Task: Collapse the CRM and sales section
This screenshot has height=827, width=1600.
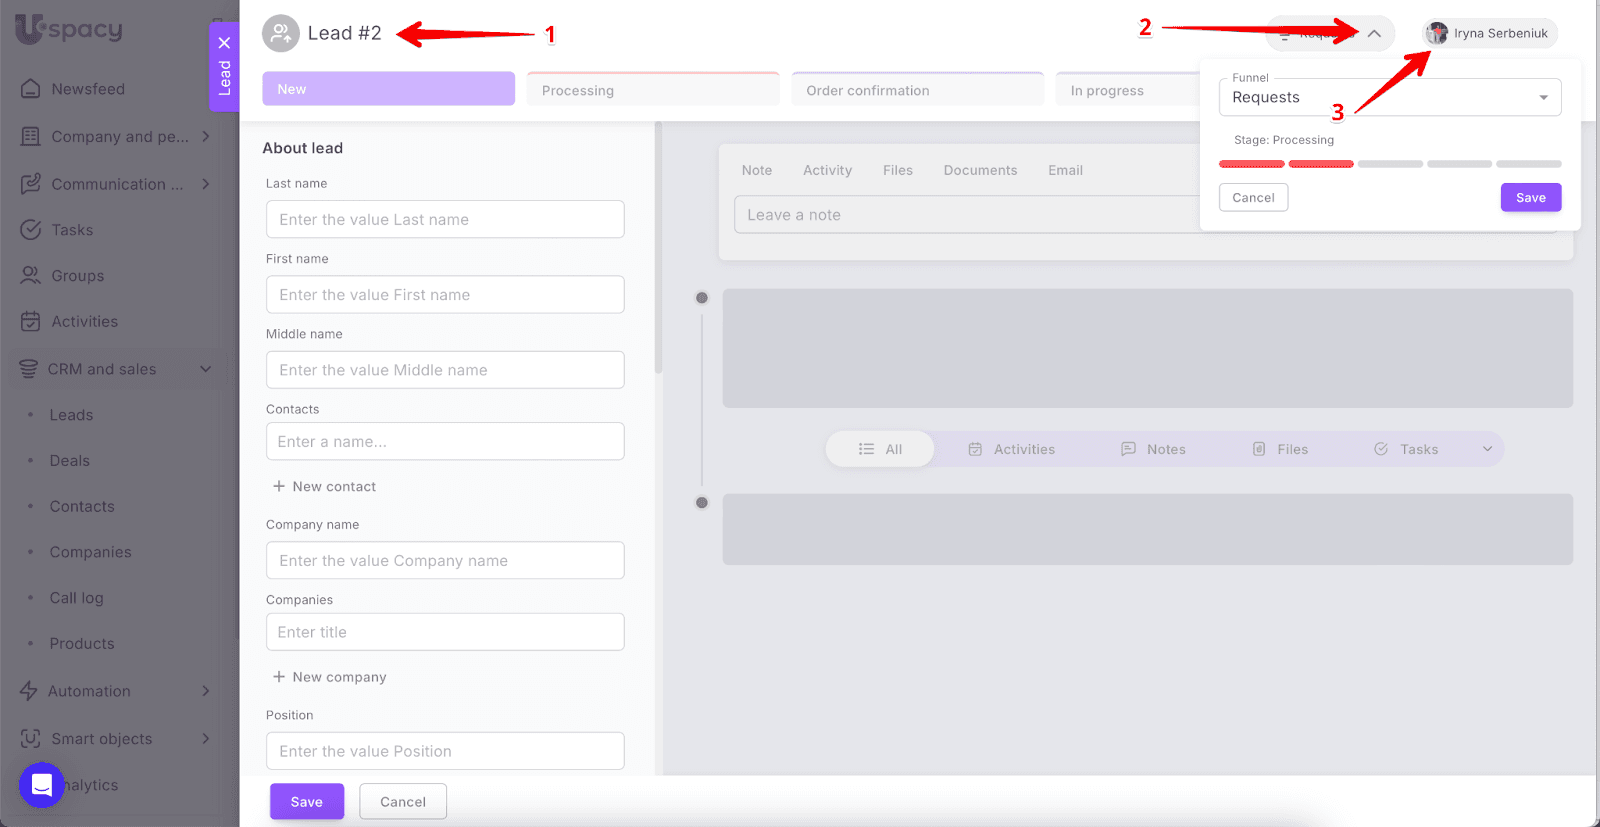Action: pos(205,369)
